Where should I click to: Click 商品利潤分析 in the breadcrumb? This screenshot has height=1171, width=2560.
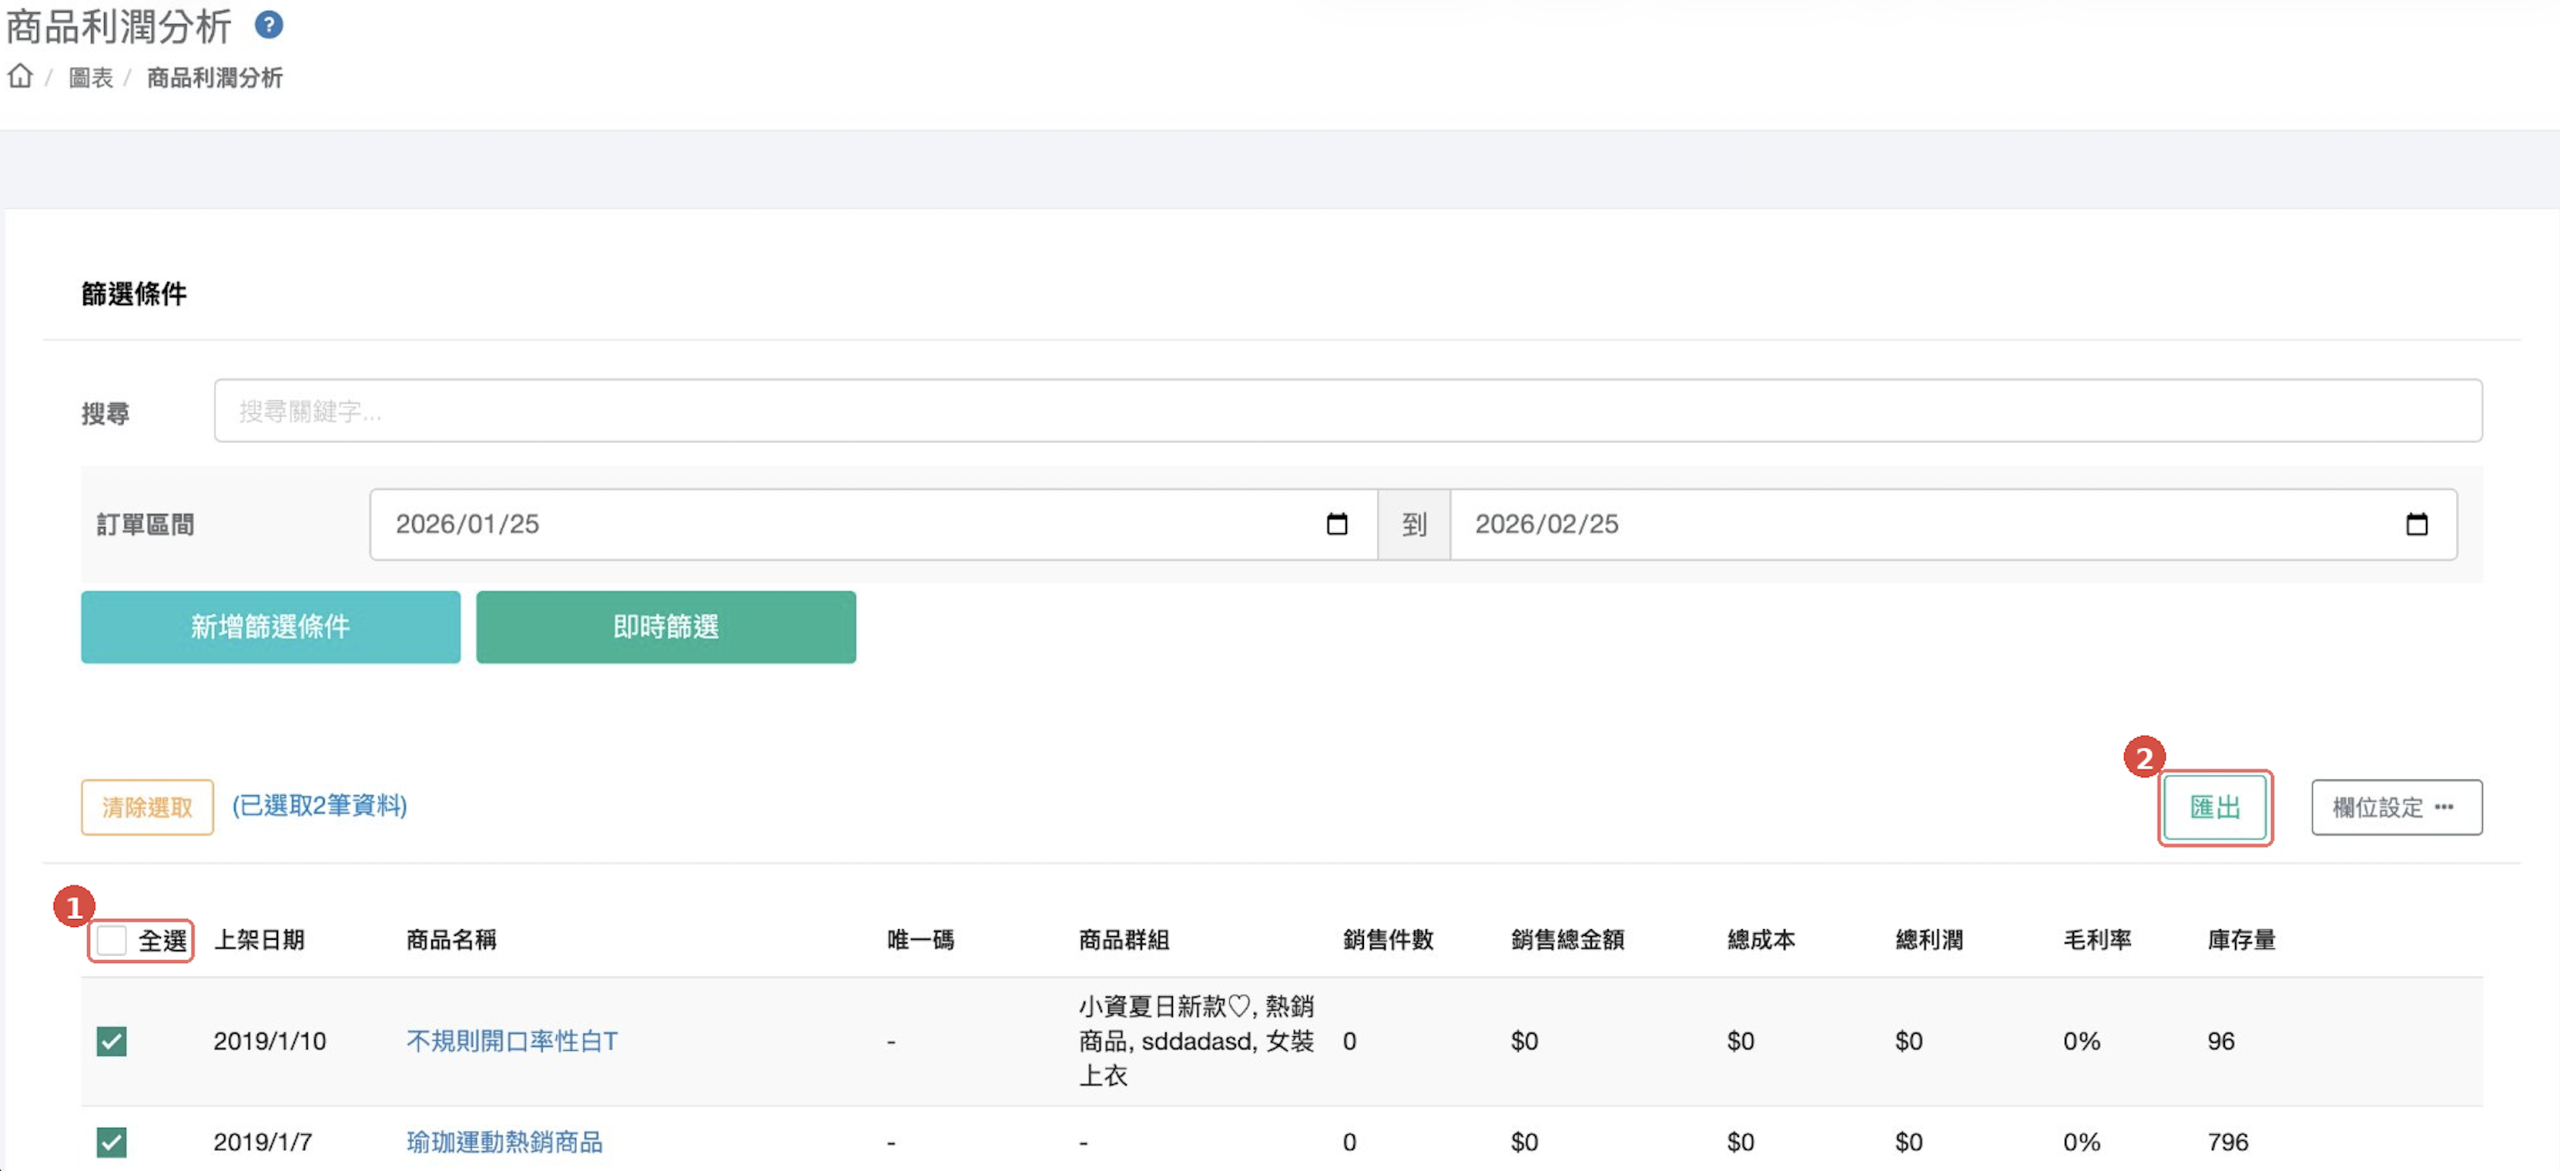215,78
